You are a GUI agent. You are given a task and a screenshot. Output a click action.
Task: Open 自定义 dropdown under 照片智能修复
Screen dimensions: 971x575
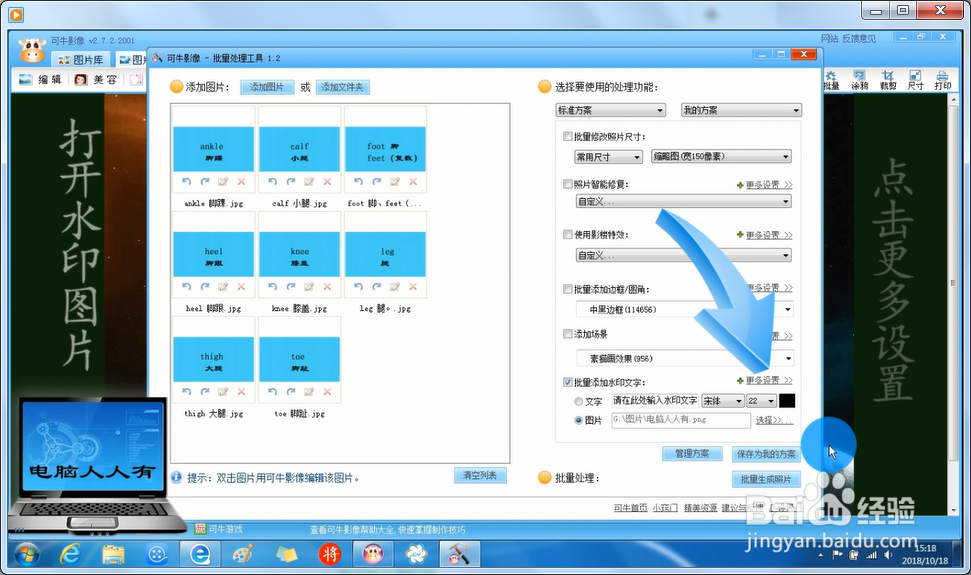[x=684, y=201]
